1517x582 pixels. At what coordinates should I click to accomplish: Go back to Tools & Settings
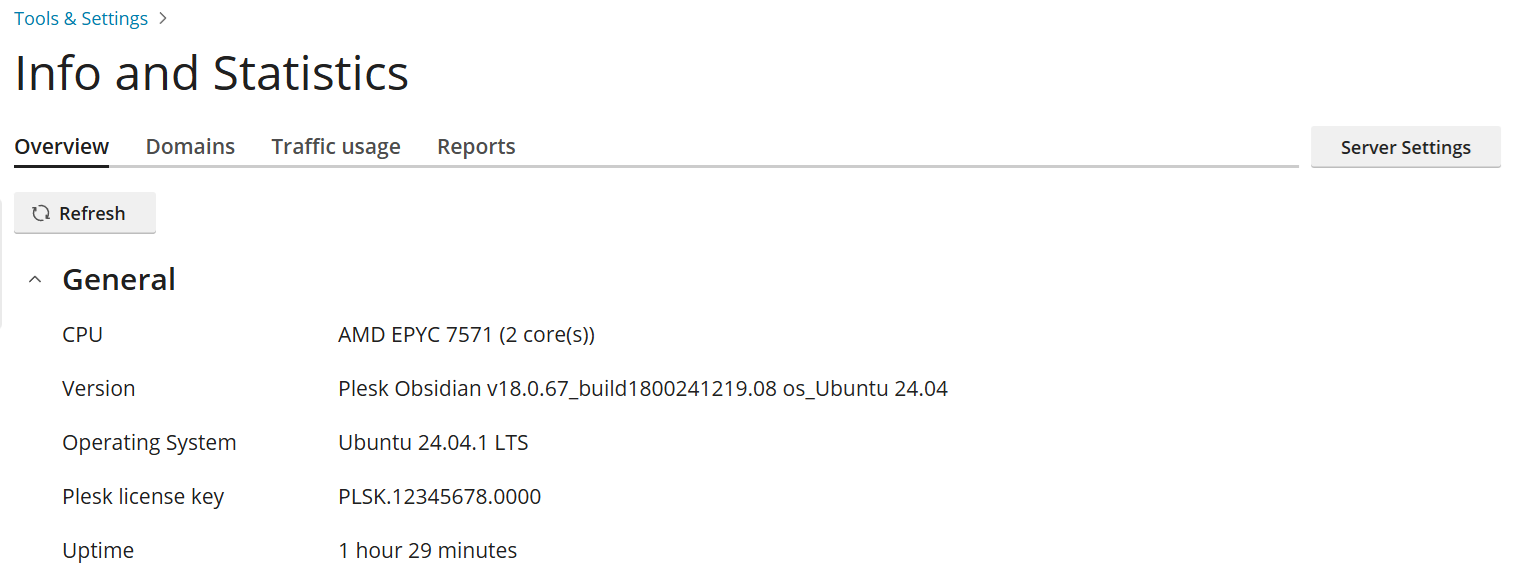click(x=81, y=19)
